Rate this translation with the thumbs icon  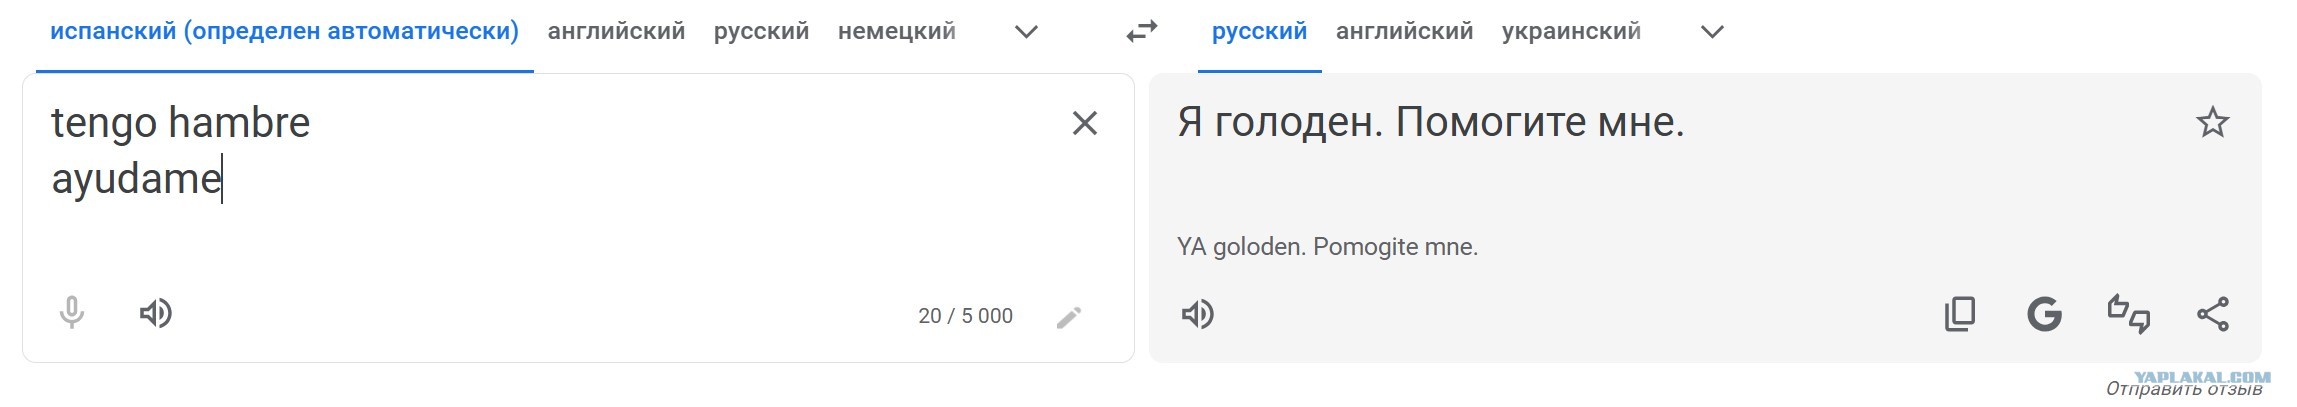point(2128,314)
